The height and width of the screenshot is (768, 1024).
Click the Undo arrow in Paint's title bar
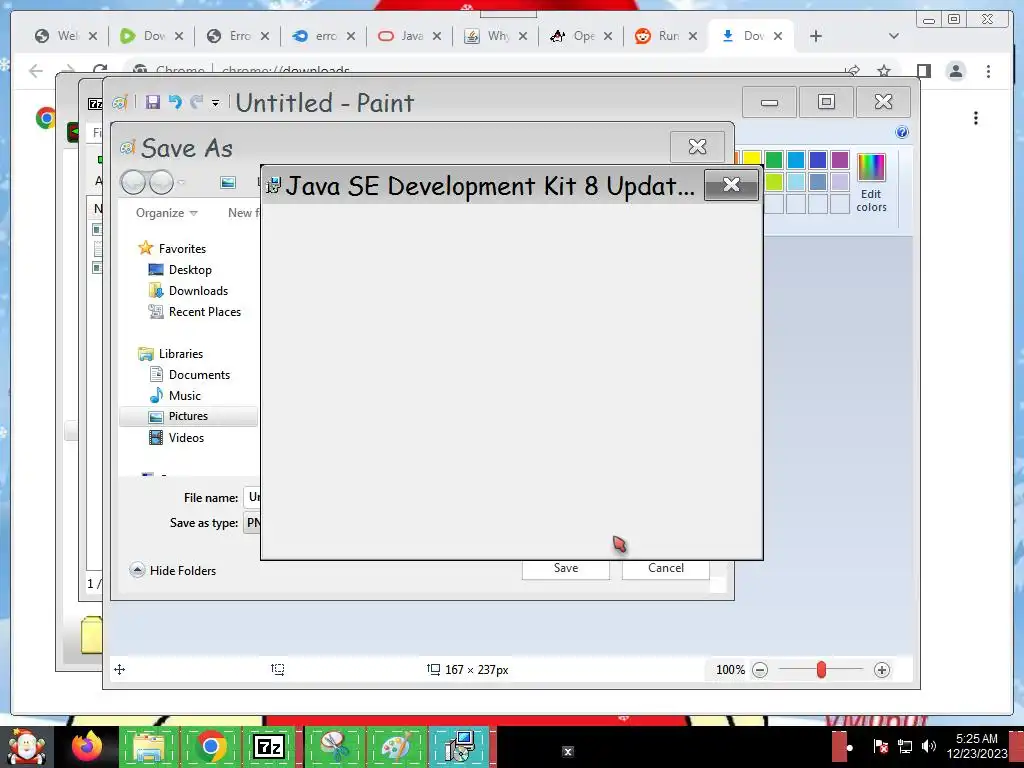pos(175,102)
